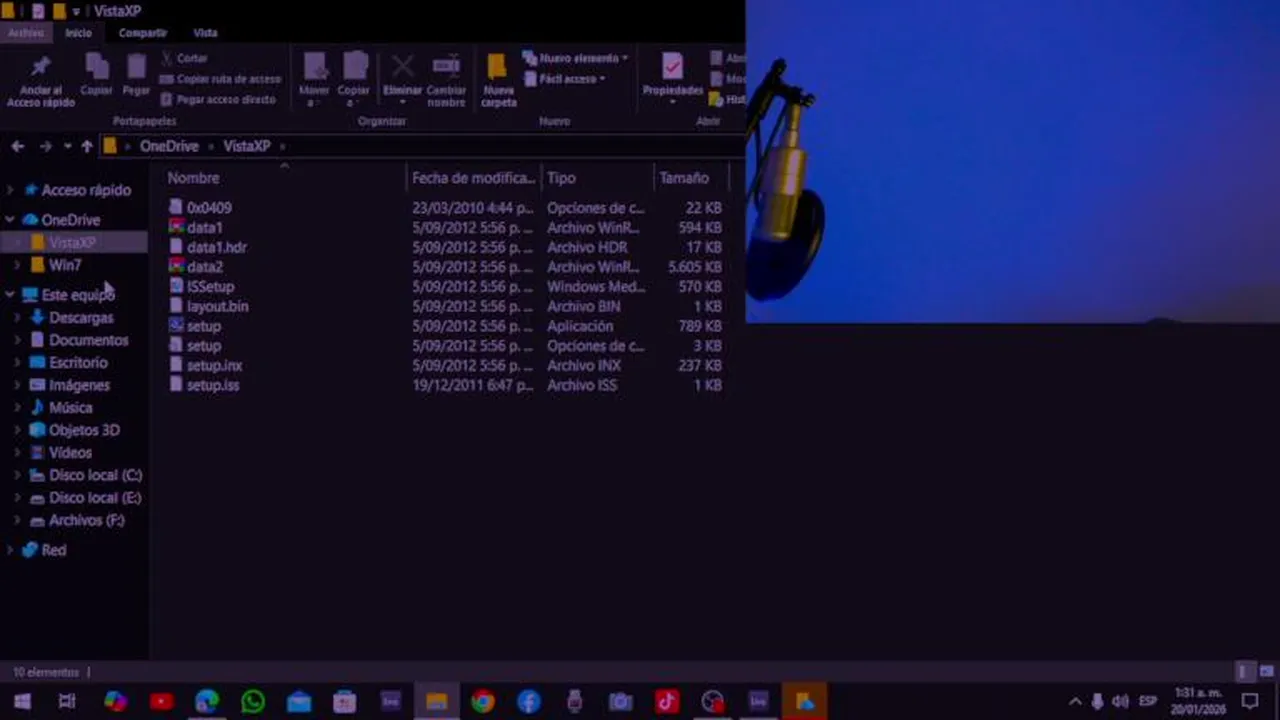
Task: Switch to the Compartir ribbon tab
Action: pyautogui.click(x=143, y=33)
